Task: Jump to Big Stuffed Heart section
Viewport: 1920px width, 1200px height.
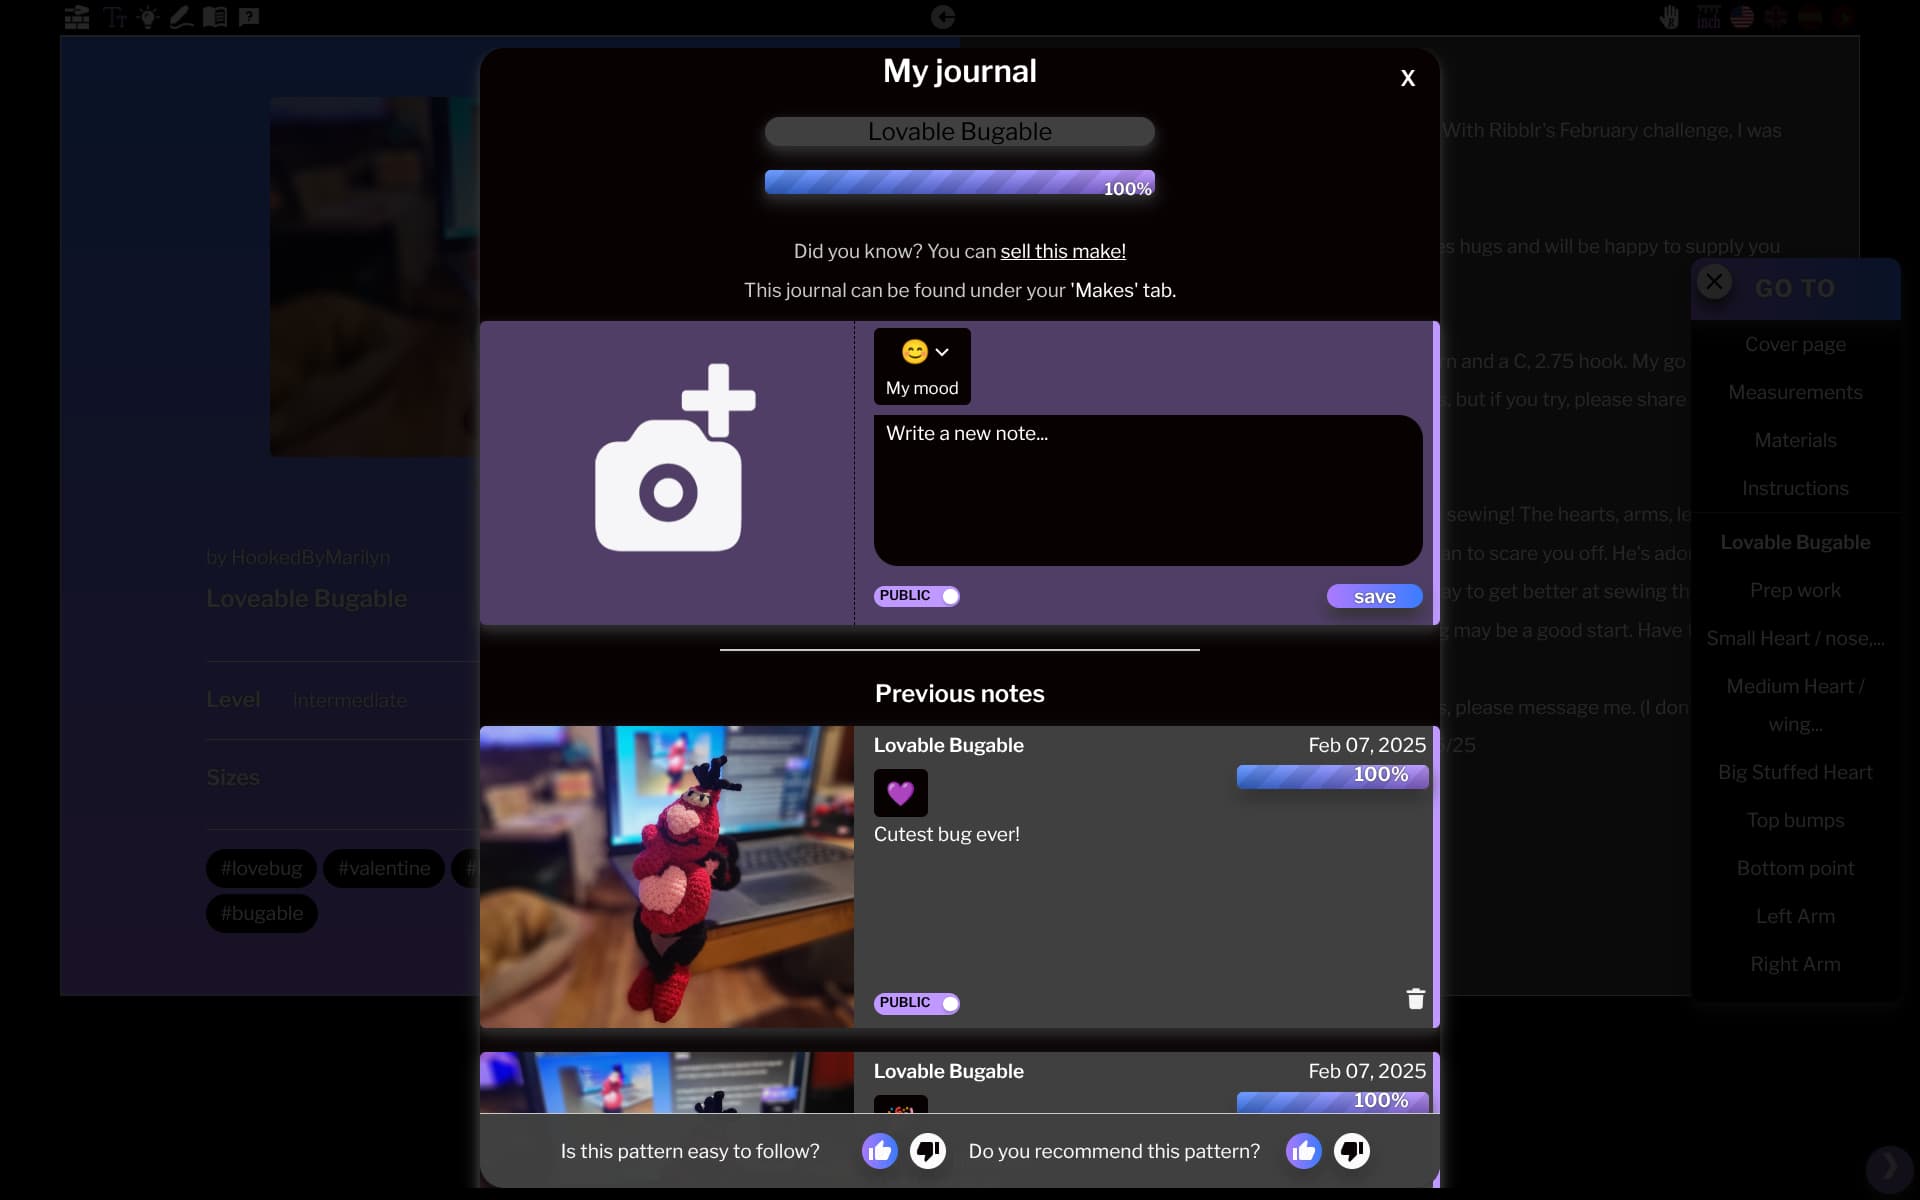Action: (x=1795, y=772)
